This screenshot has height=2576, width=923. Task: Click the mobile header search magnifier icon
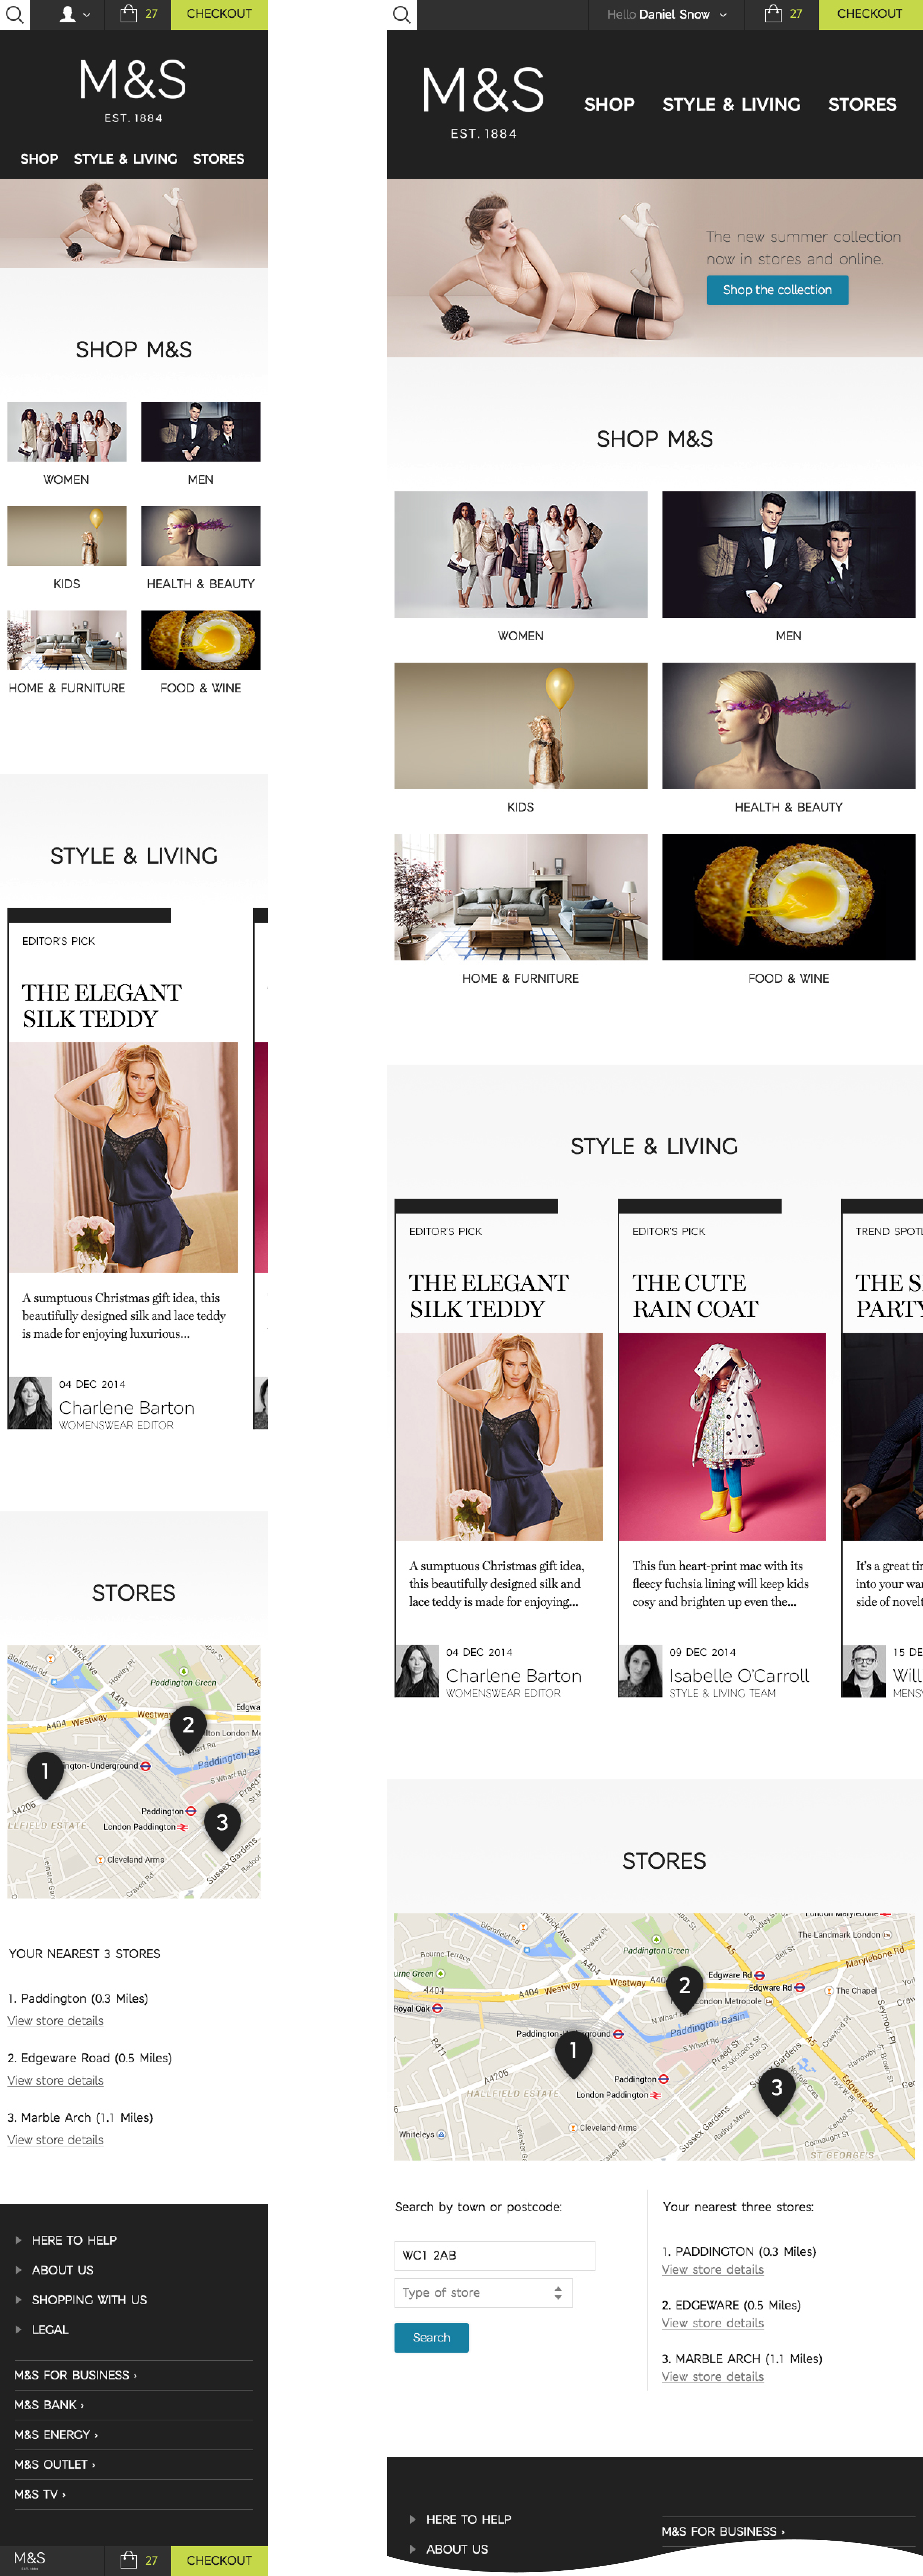tap(15, 15)
